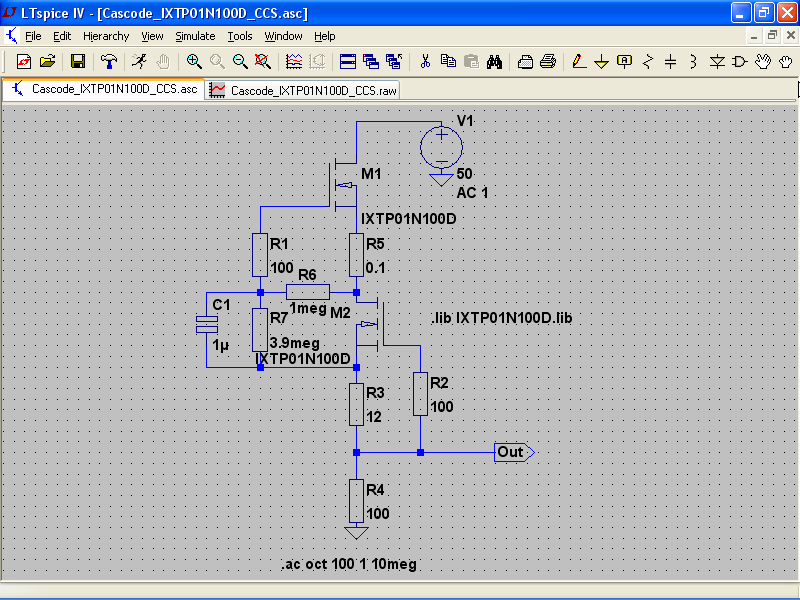Select the C1 capacitor symbol
The height and width of the screenshot is (600, 800).
point(207,324)
